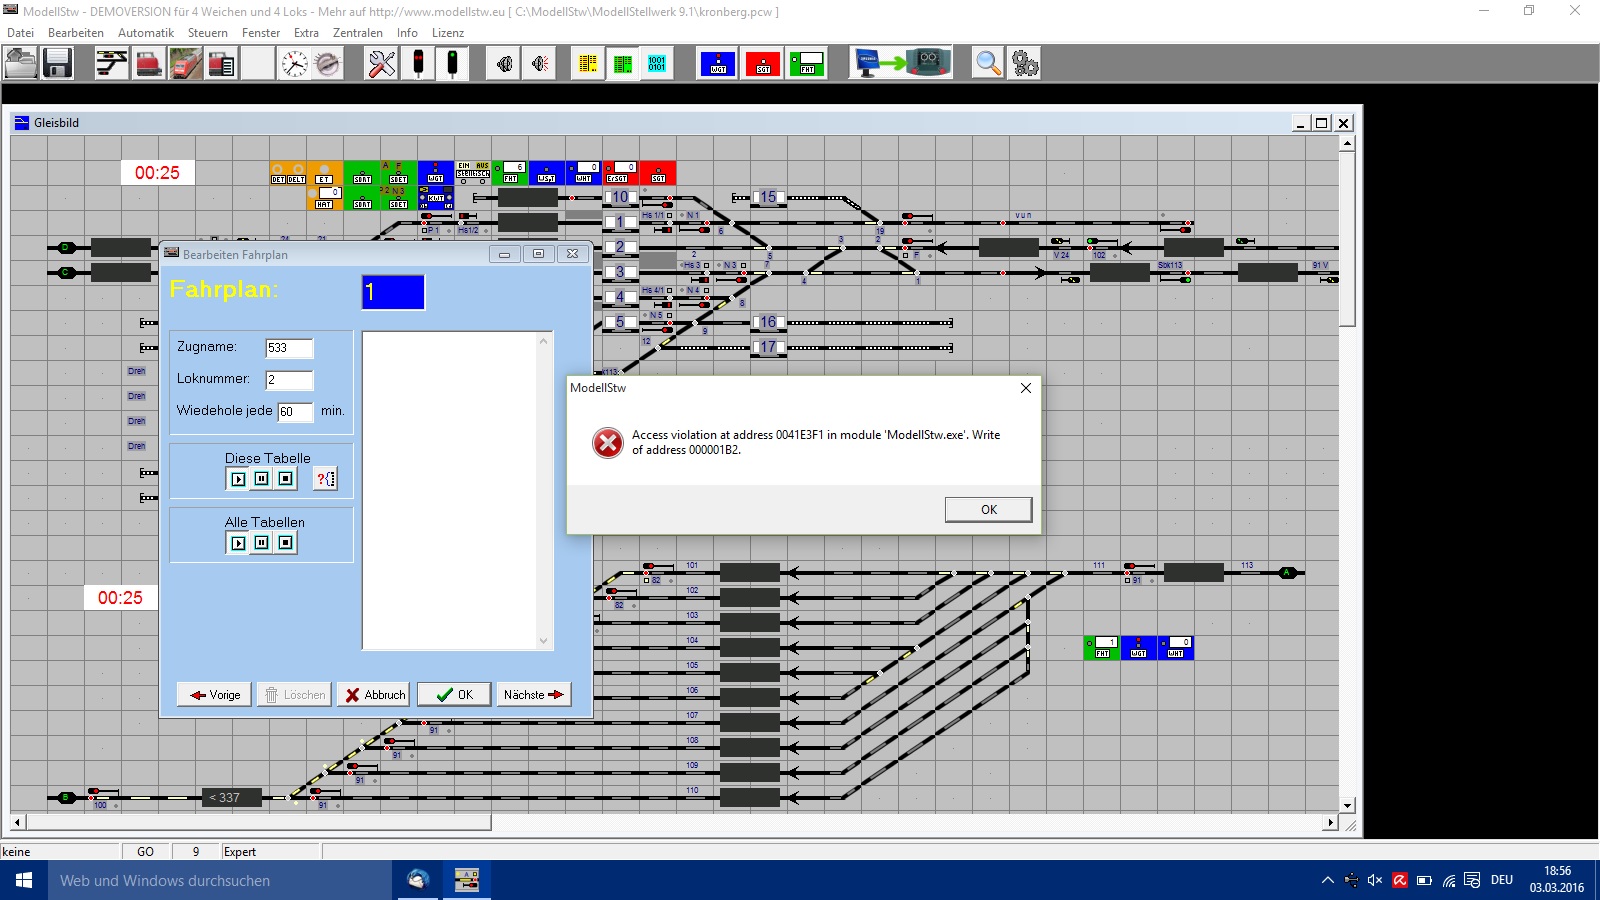Open the Steuern menu
Image resolution: width=1600 pixels, height=900 pixels.
[208, 33]
